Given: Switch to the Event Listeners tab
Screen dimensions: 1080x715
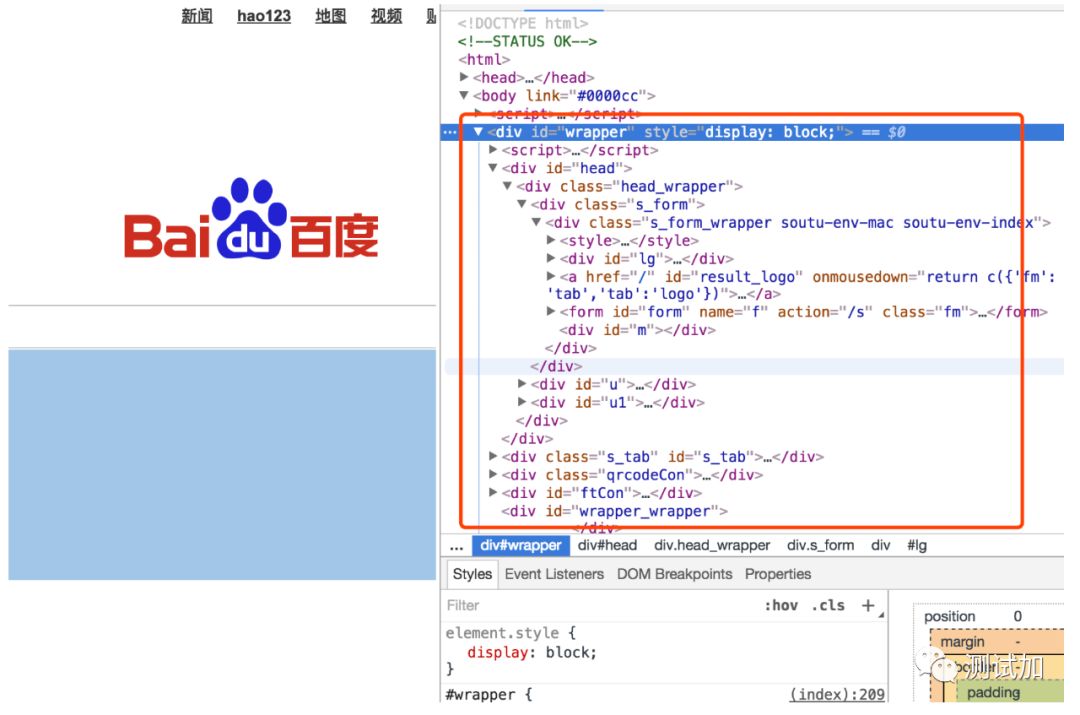Looking at the screenshot, I should coord(554,574).
